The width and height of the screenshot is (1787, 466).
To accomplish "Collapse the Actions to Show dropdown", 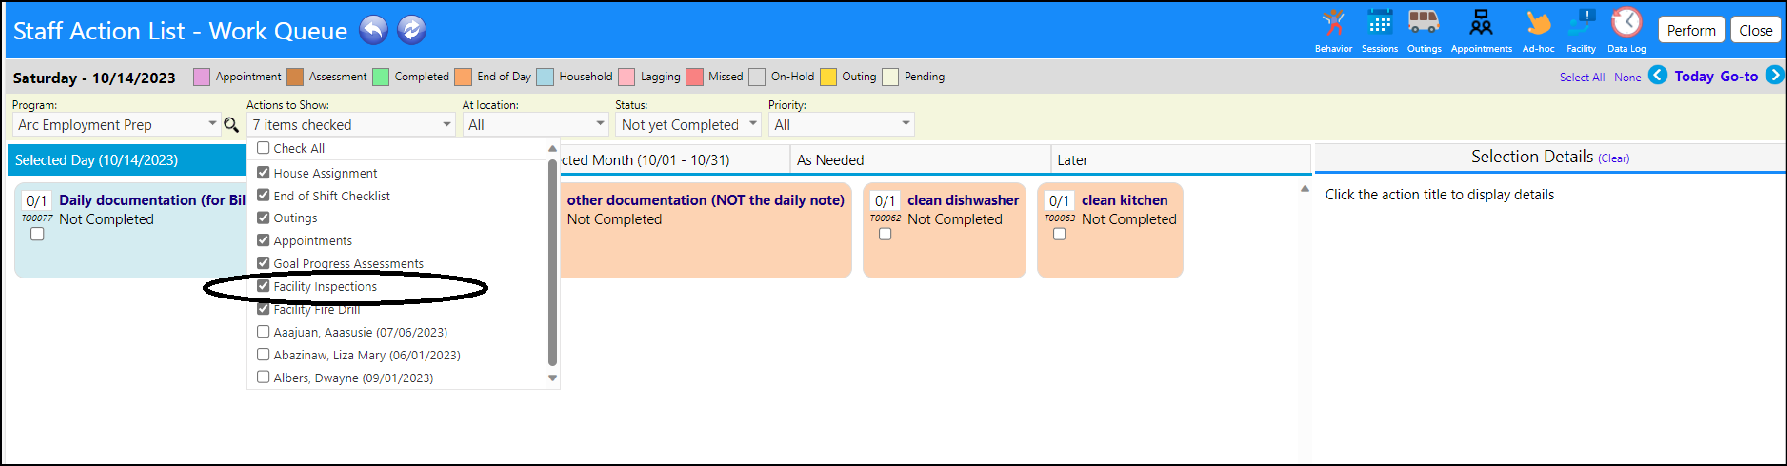I will pyautogui.click(x=351, y=124).
